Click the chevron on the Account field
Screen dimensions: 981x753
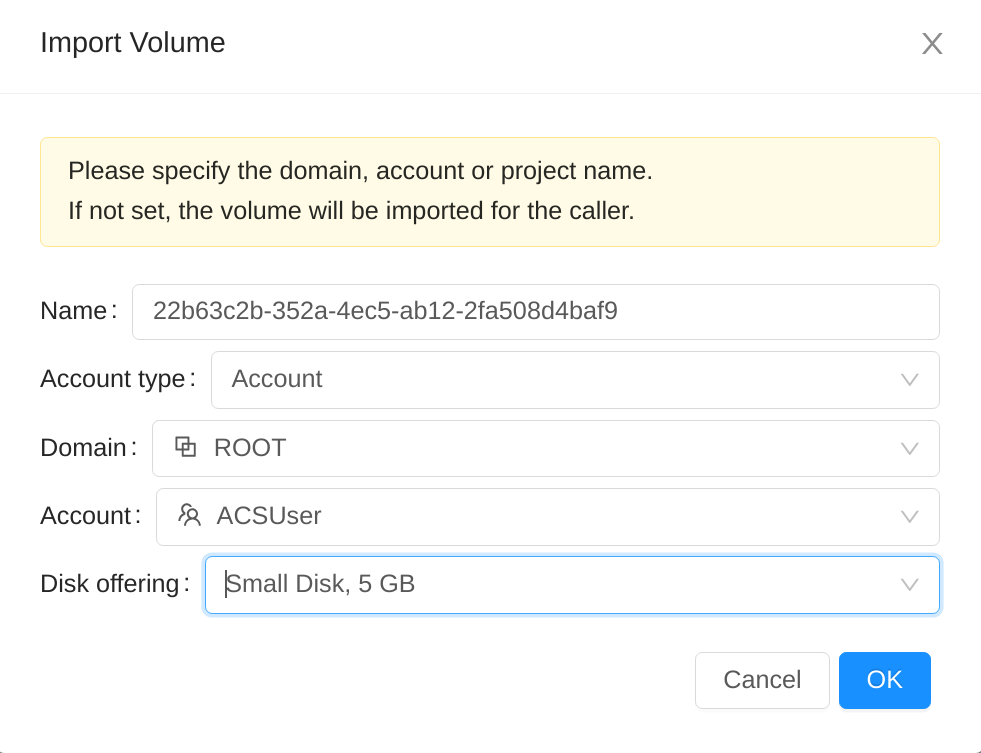tap(909, 517)
